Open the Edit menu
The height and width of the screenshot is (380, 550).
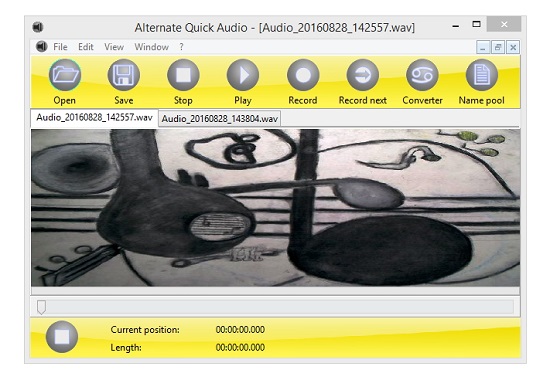point(86,47)
